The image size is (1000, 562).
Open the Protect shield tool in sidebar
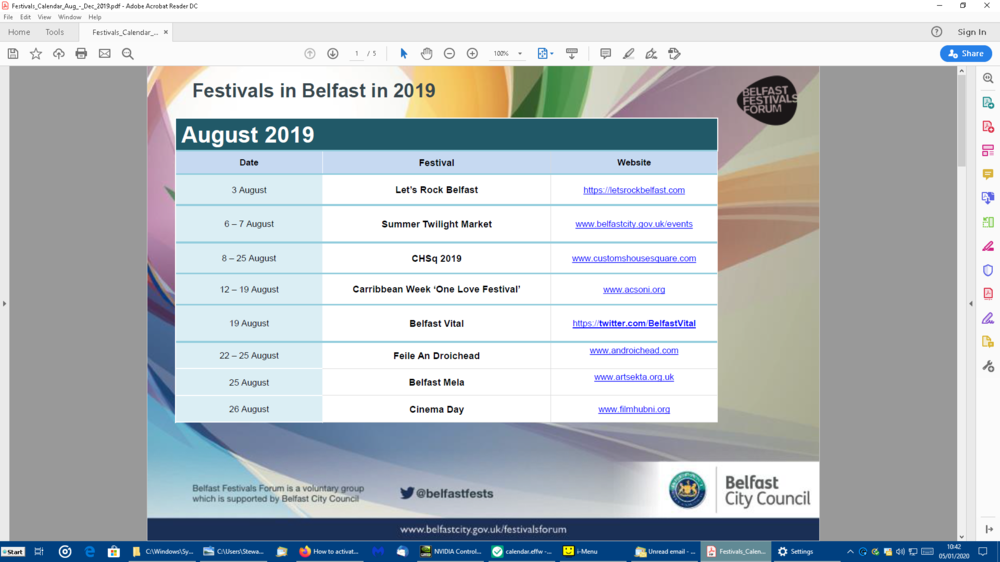988,270
